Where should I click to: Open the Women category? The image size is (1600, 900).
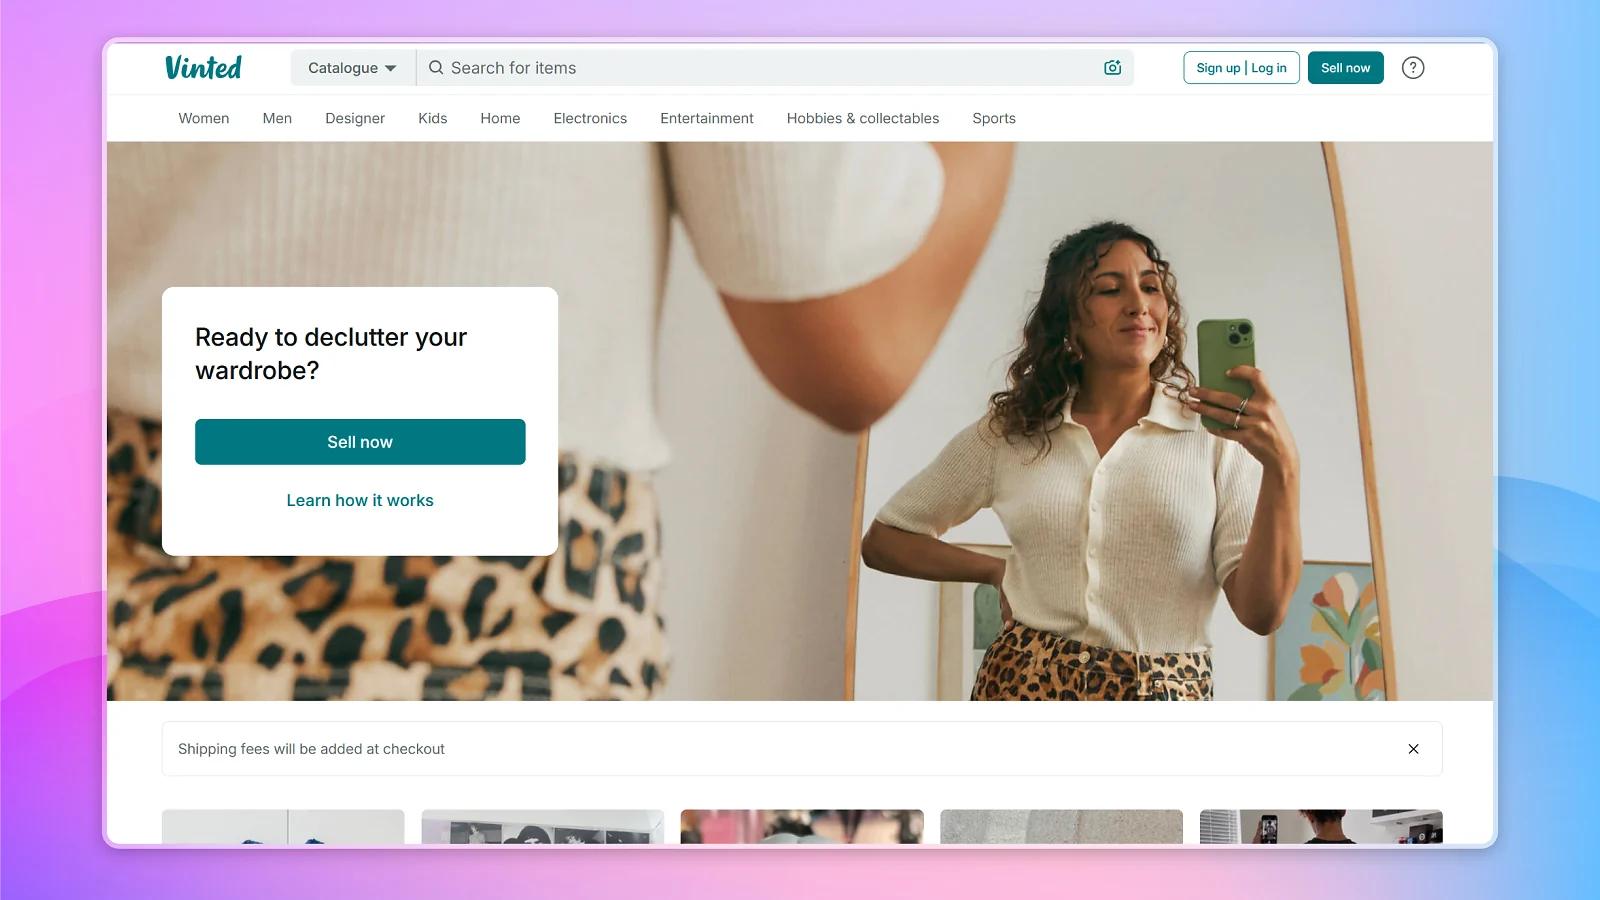[204, 118]
